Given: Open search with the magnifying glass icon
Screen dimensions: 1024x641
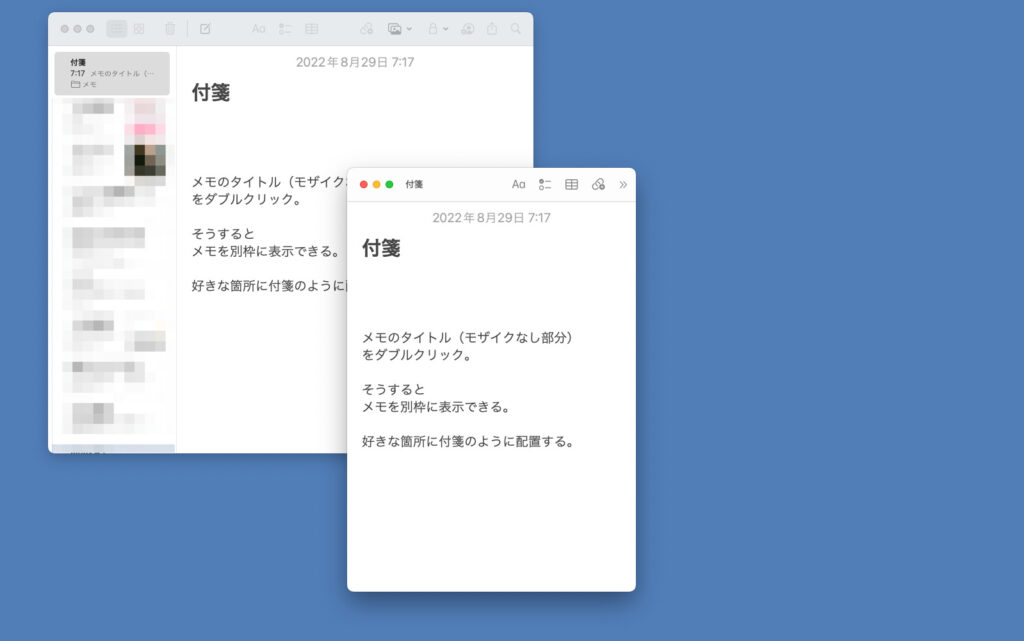Looking at the screenshot, I should (x=515, y=28).
